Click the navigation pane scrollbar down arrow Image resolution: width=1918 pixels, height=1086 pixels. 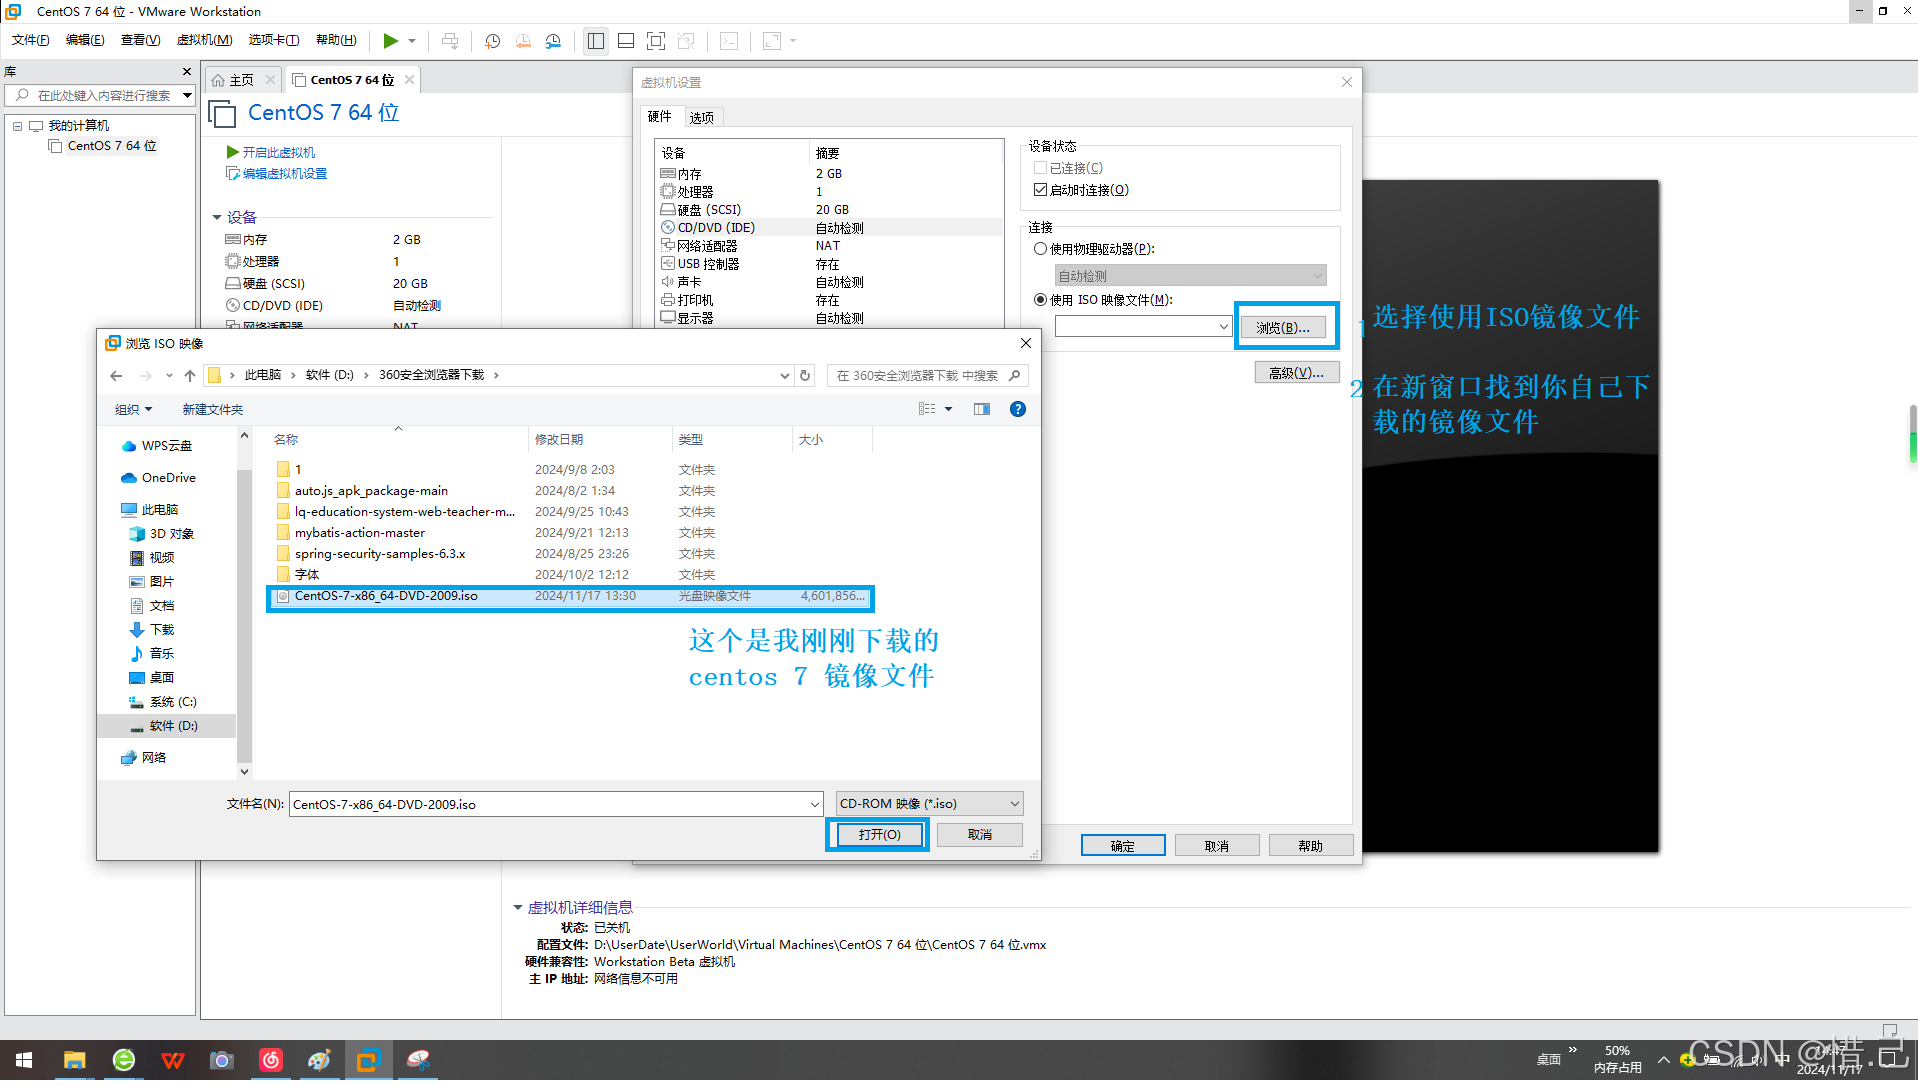click(244, 772)
